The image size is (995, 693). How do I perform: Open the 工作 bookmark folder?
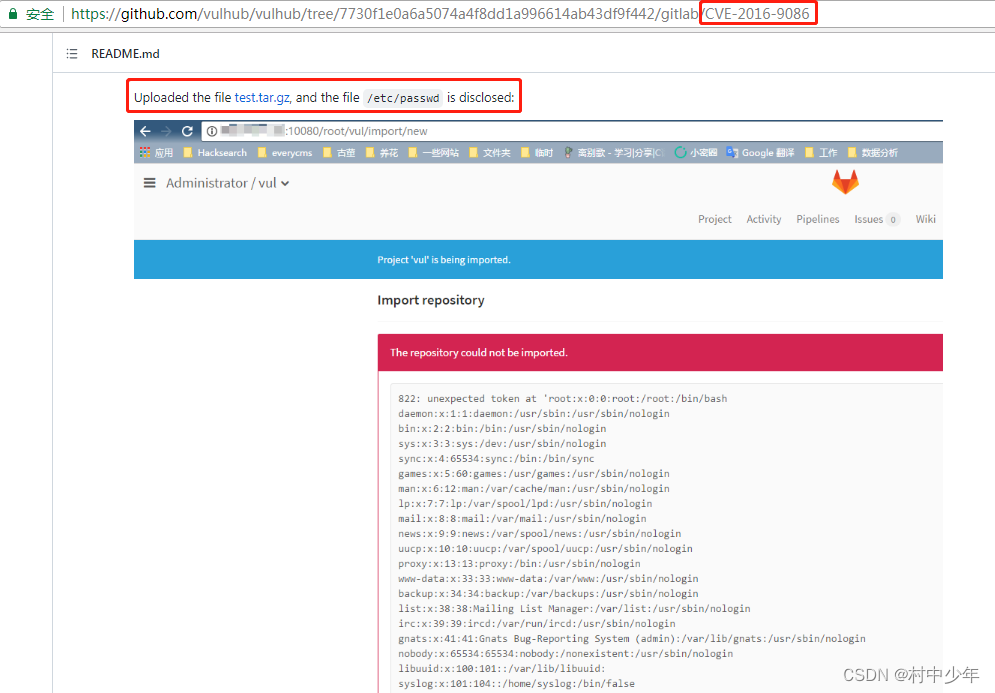(x=821, y=152)
